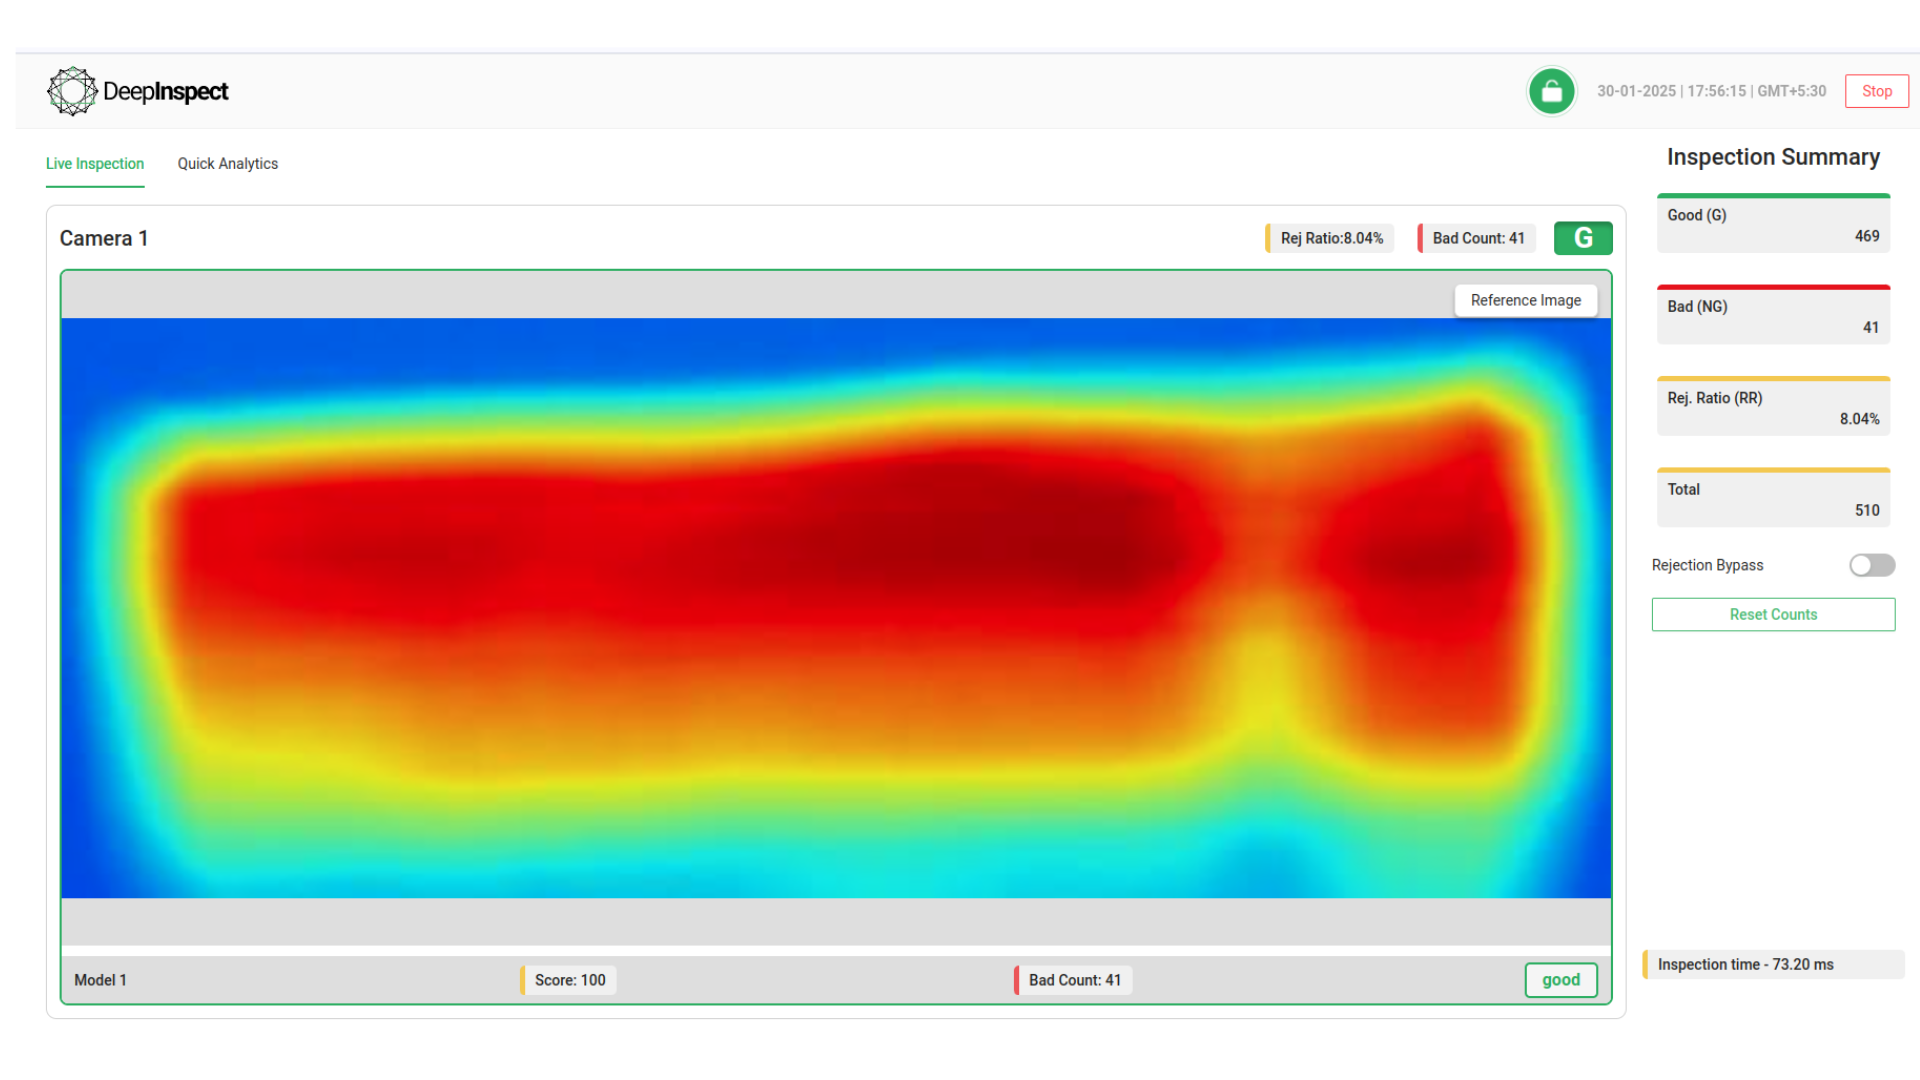Select the Live Inspection tab
Viewport: 1920px width, 1080px height.
coord(95,163)
